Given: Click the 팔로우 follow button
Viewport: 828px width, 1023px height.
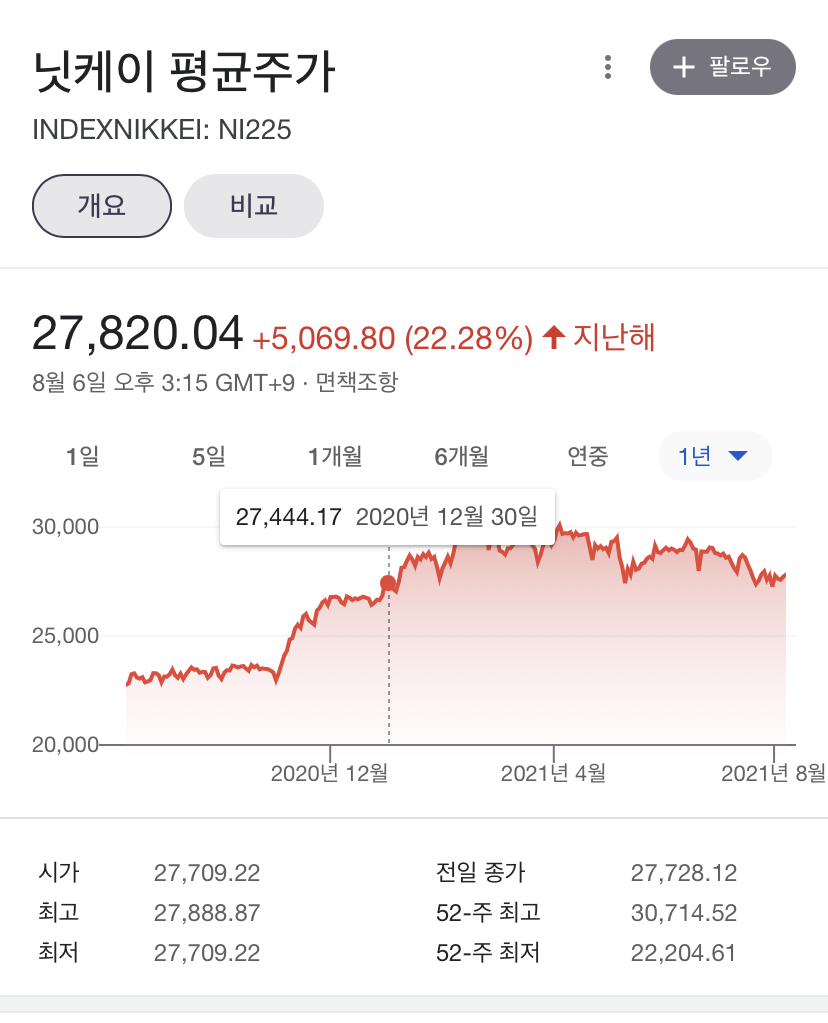Looking at the screenshot, I should point(723,68).
